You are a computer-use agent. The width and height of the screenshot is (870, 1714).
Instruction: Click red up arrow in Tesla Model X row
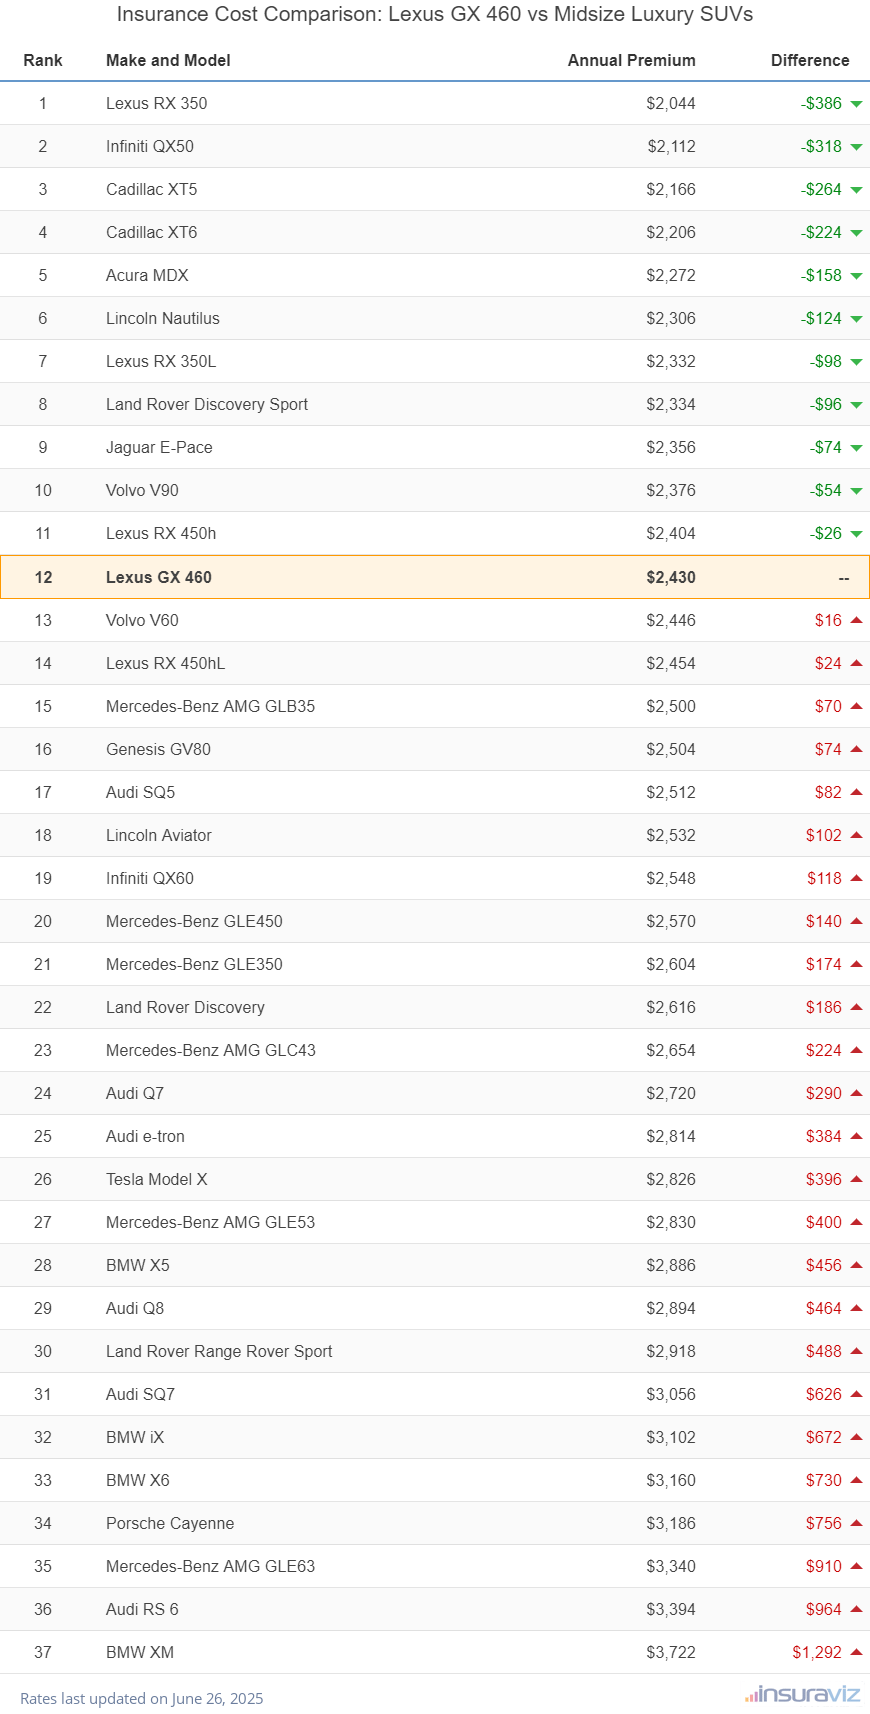tap(856, 1179)
